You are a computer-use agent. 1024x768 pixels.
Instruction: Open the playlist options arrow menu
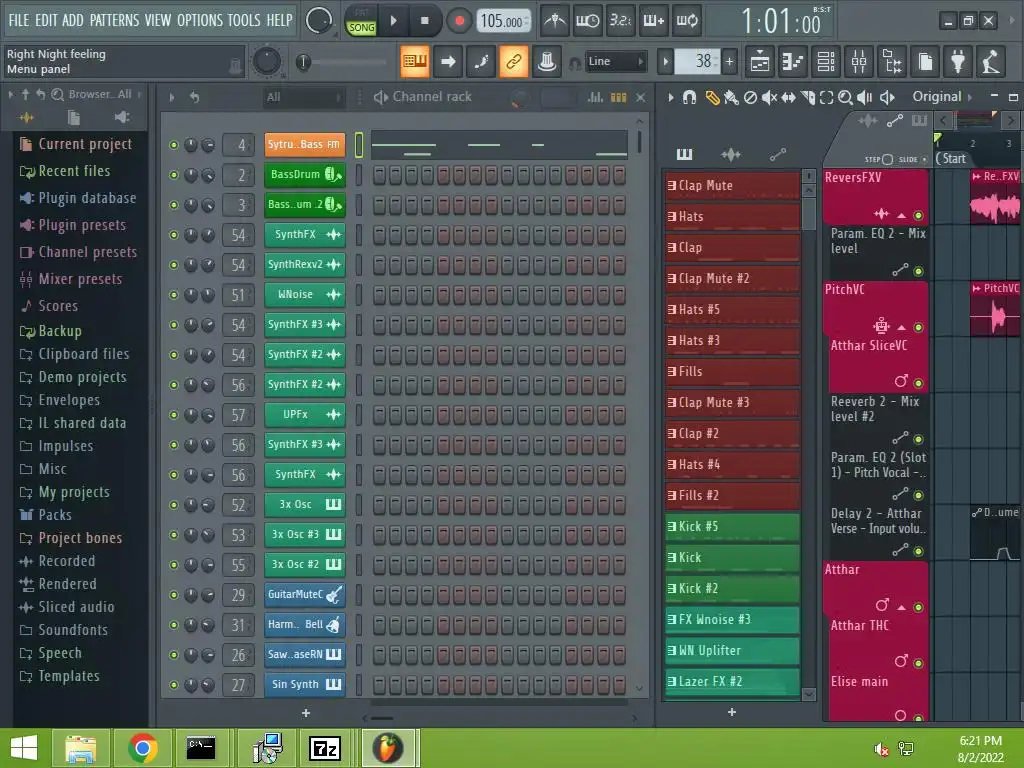[x=670, y=97]
